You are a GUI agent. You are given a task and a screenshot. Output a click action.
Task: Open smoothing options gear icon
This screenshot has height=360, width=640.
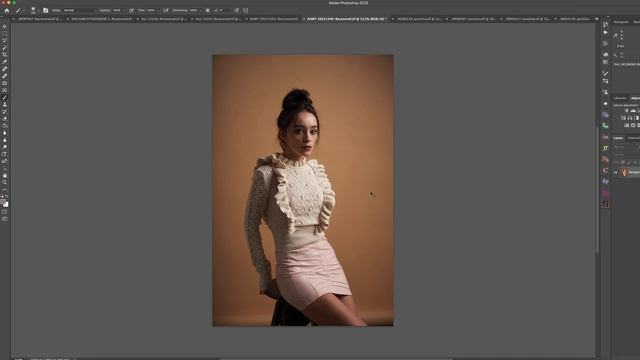[207, 10]
